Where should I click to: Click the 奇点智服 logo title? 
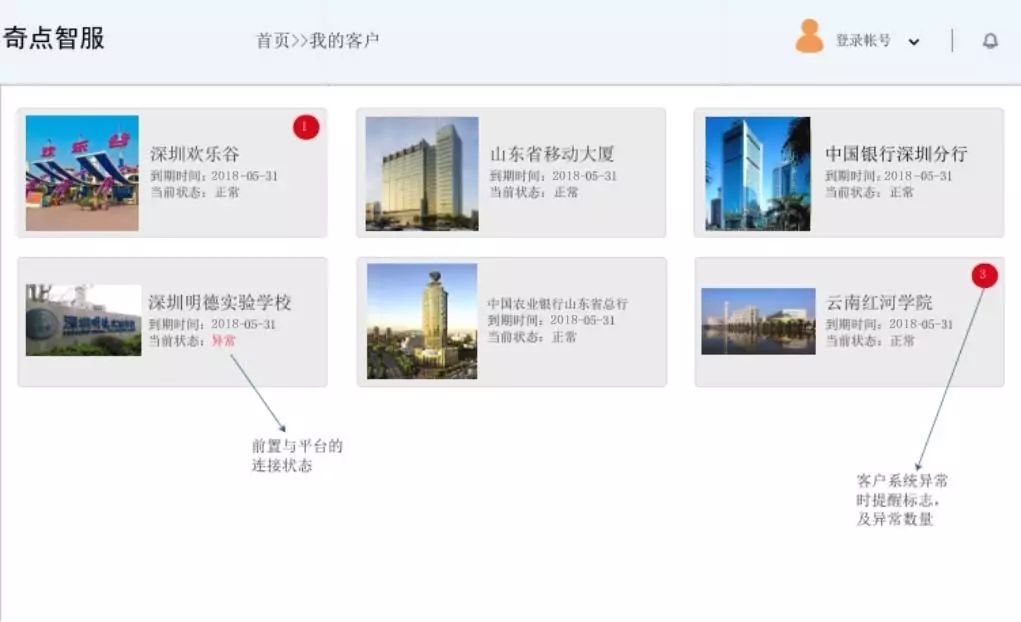(x=54, y=39)
